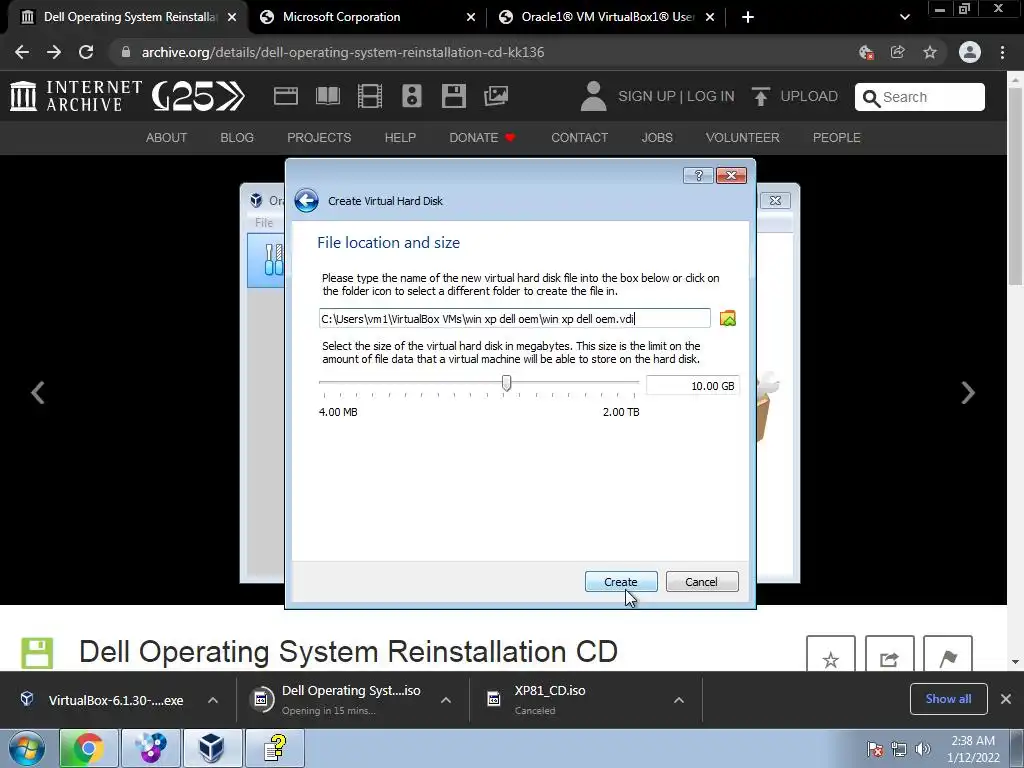The image size is (1024, 768).
Task: Expand options for the VirtualBox-6.1.30 exe download
Action: click(213, 700)
